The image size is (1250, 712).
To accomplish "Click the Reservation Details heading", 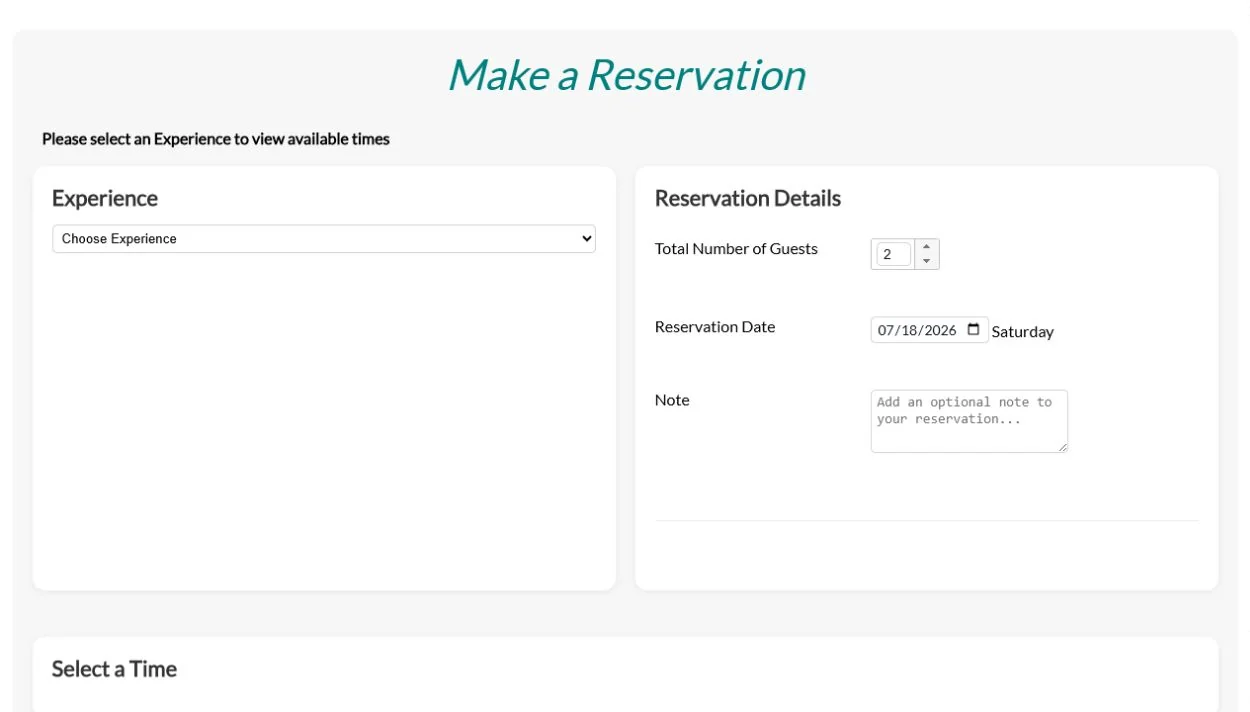I will pos(748,198).
